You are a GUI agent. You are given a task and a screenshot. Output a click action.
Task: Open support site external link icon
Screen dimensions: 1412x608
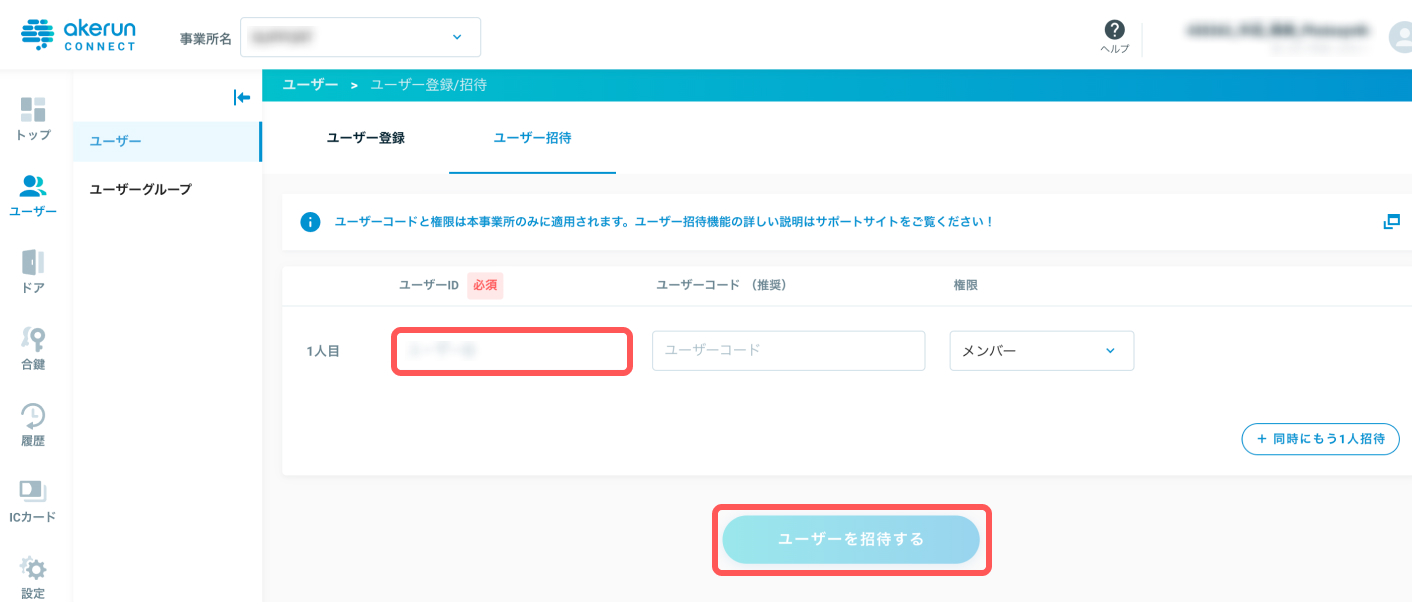point(1391,221)
